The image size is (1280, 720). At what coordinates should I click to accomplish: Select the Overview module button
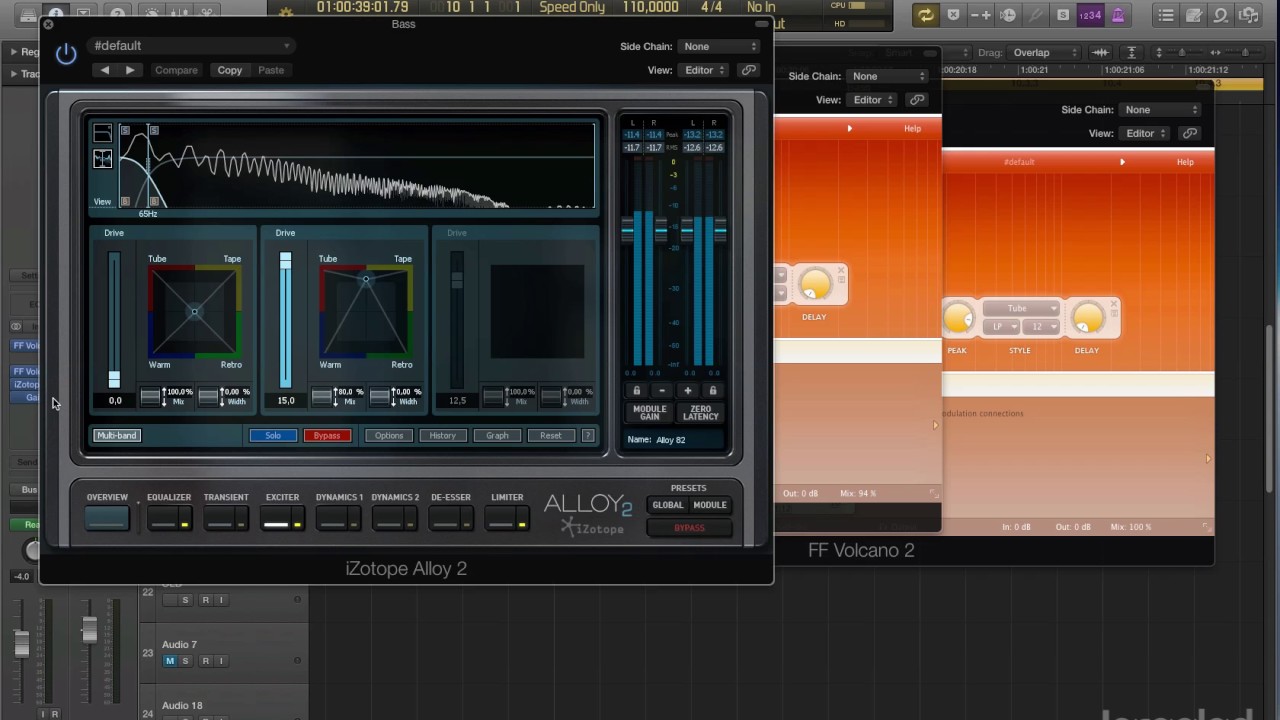[107, 518]
